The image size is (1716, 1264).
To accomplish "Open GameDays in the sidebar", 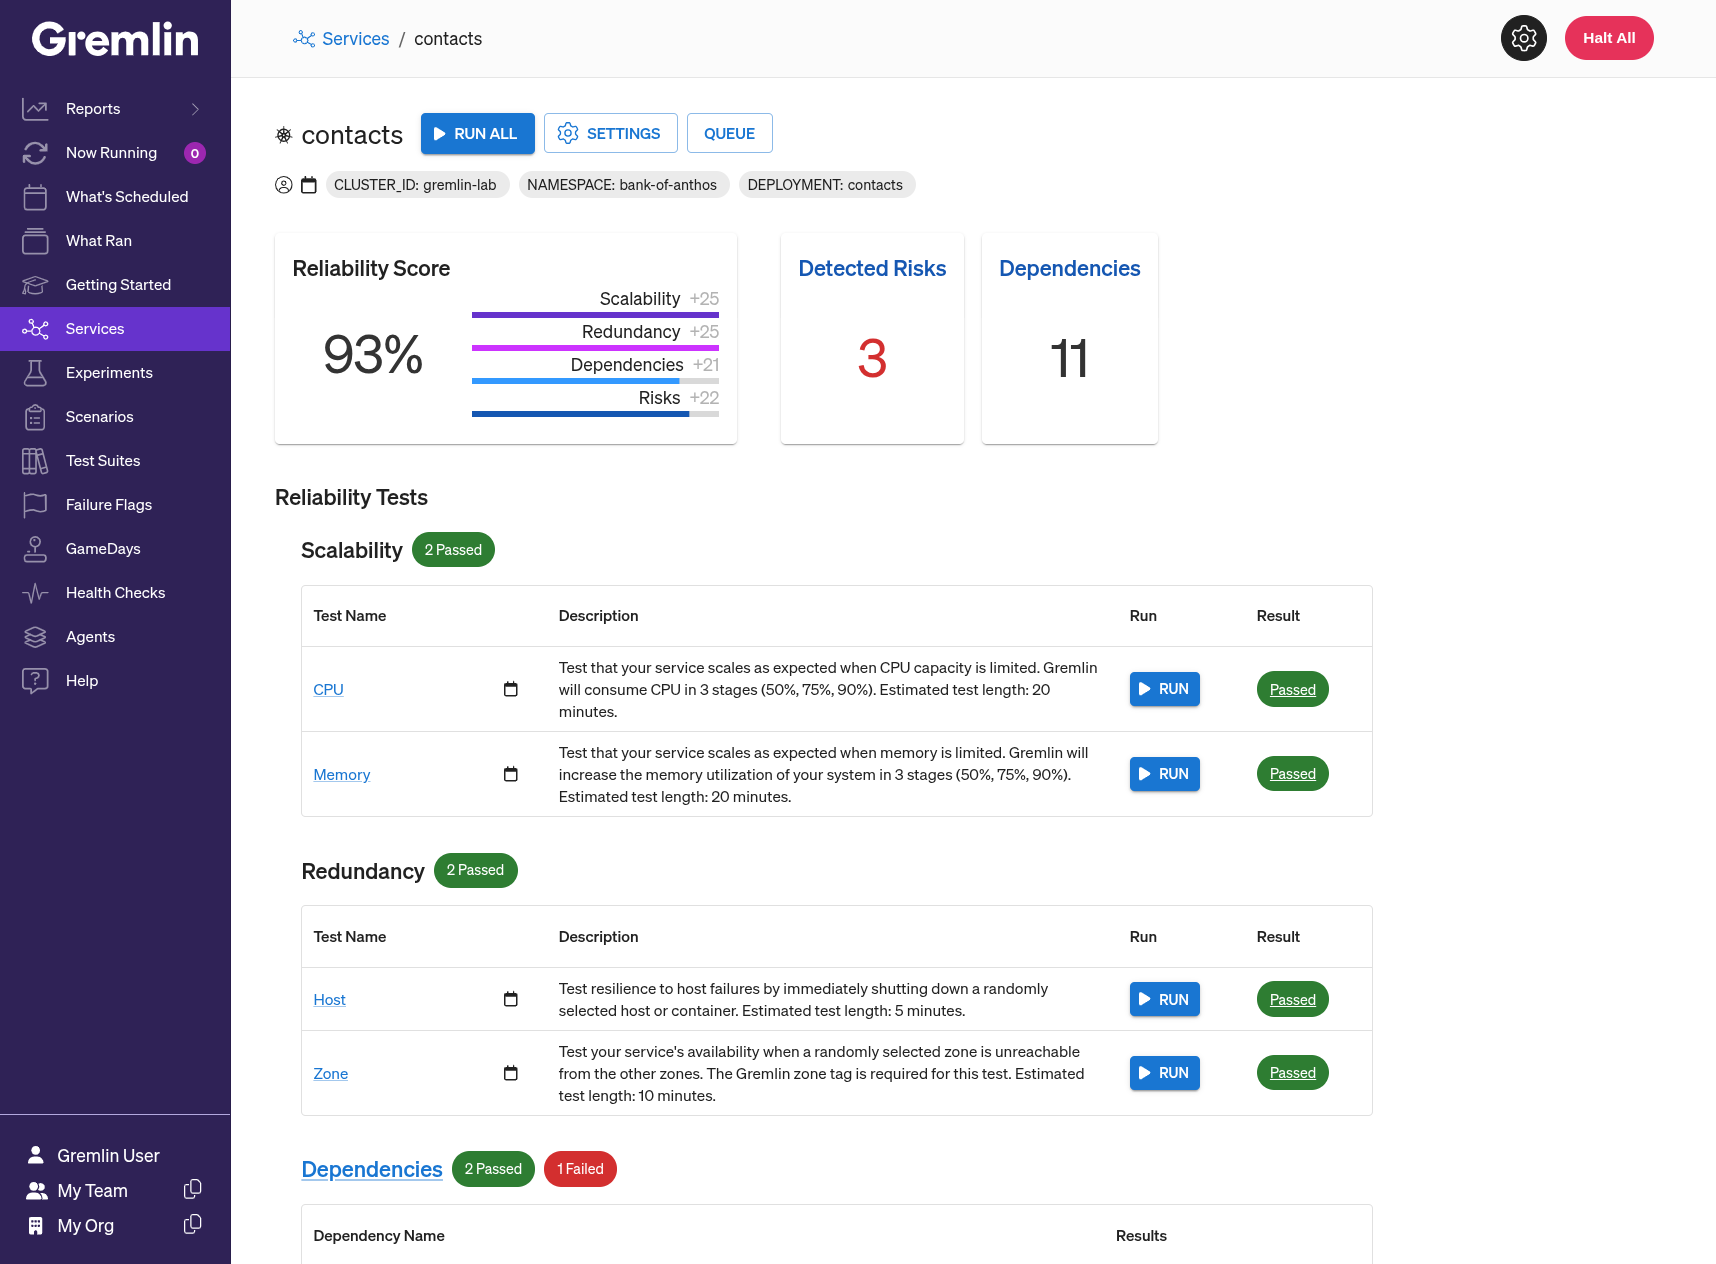I will coord(115,549).
